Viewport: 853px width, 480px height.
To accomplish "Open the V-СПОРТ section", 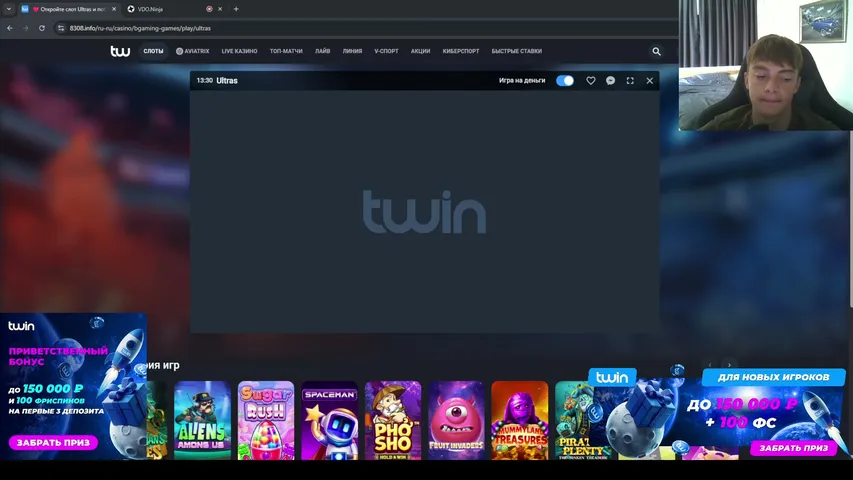I will click(386, 51).
